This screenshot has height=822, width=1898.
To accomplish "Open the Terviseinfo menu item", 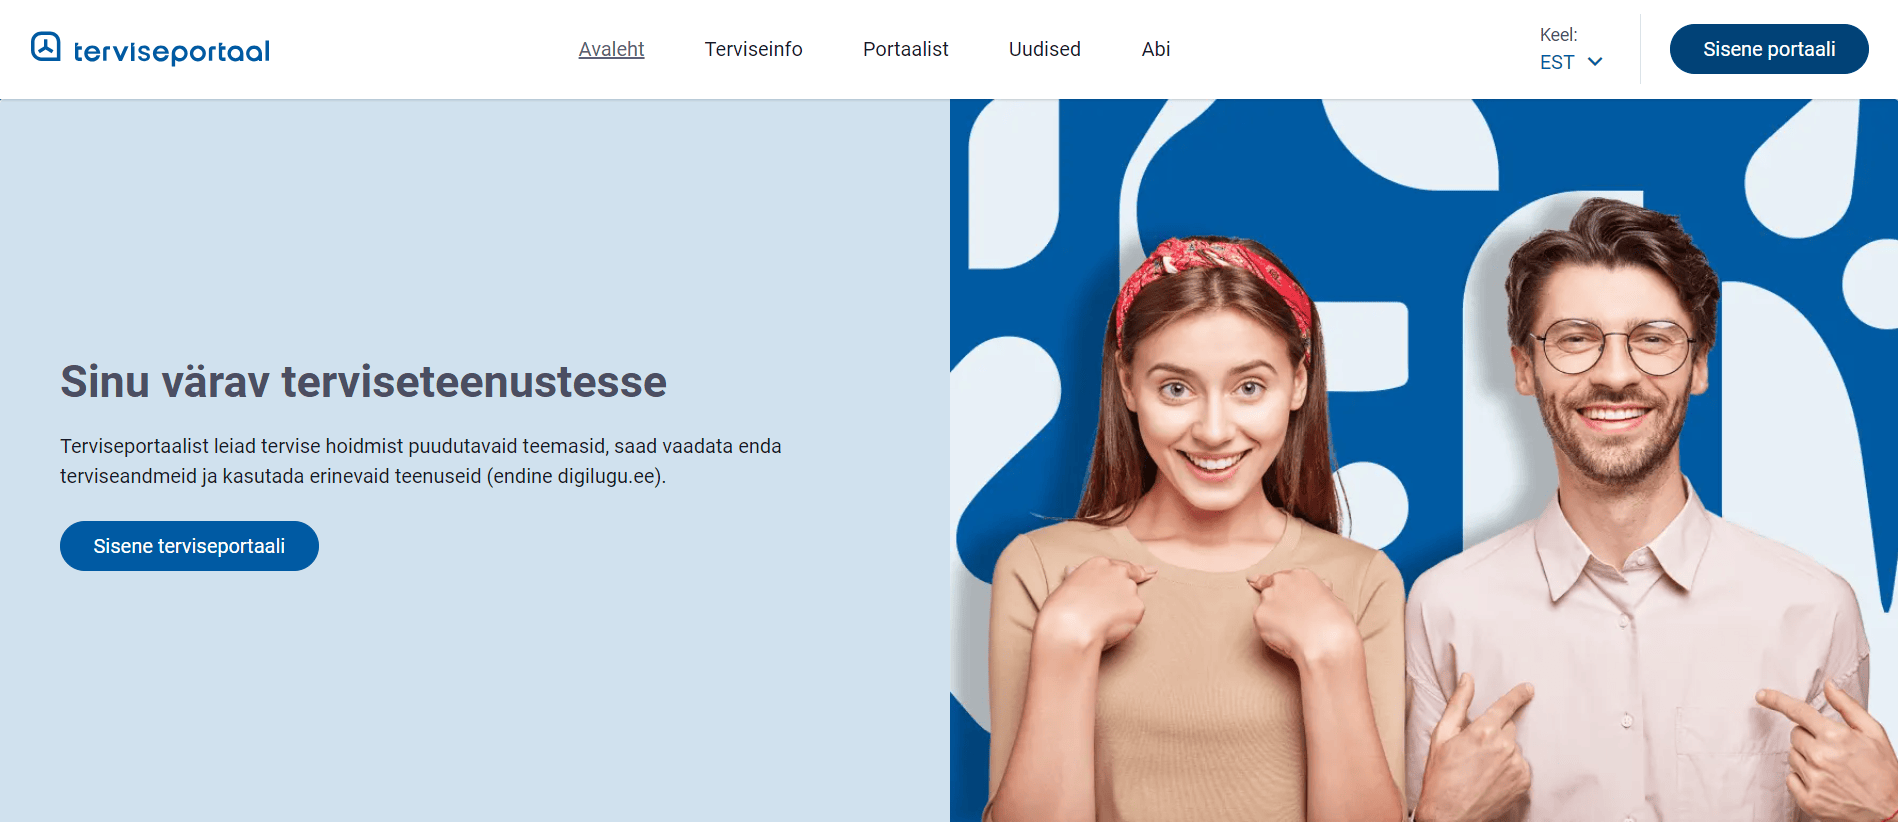I will 753,49.
